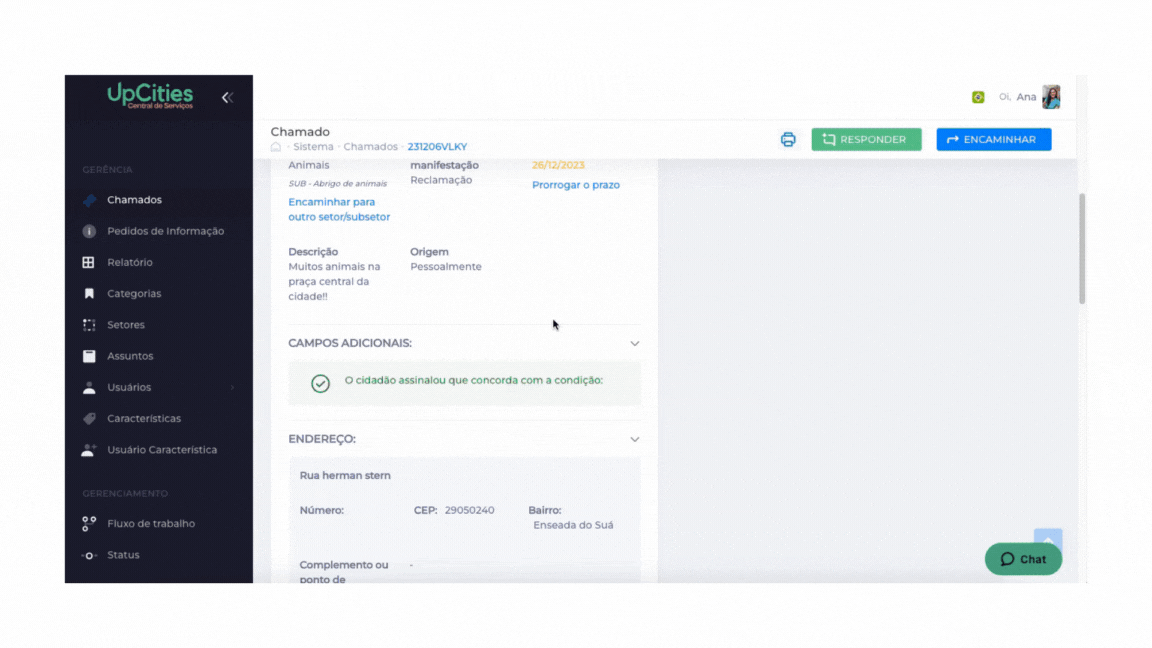Image resolution: width=1152 pixels, height=648 pixels.
Task: Open the Categorias menu item
Action: 134,294
